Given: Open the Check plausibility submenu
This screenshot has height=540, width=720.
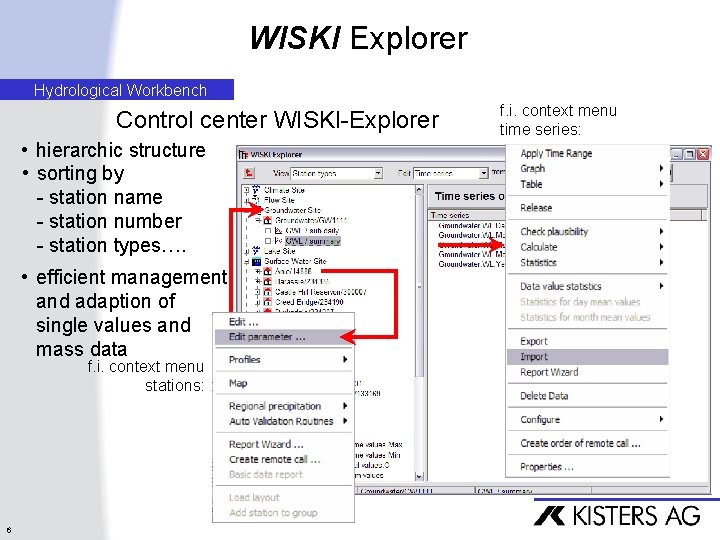Looking at the screenshot, I should [x=587, y=231].
